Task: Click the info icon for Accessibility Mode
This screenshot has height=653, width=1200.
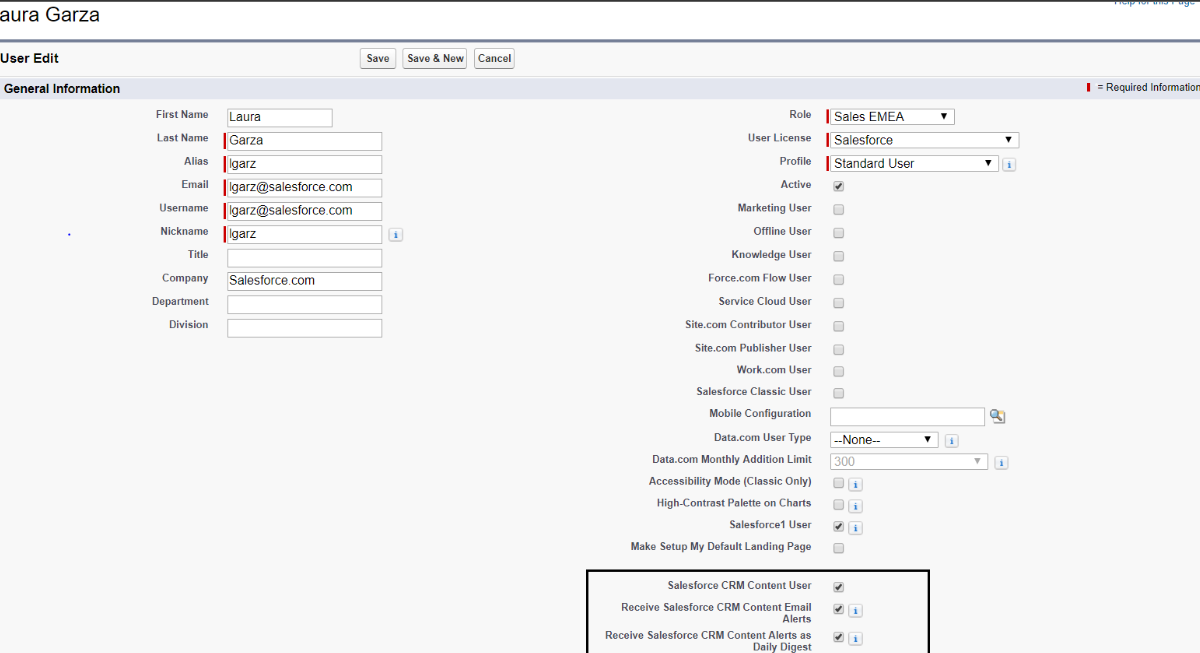Action: 855,483
